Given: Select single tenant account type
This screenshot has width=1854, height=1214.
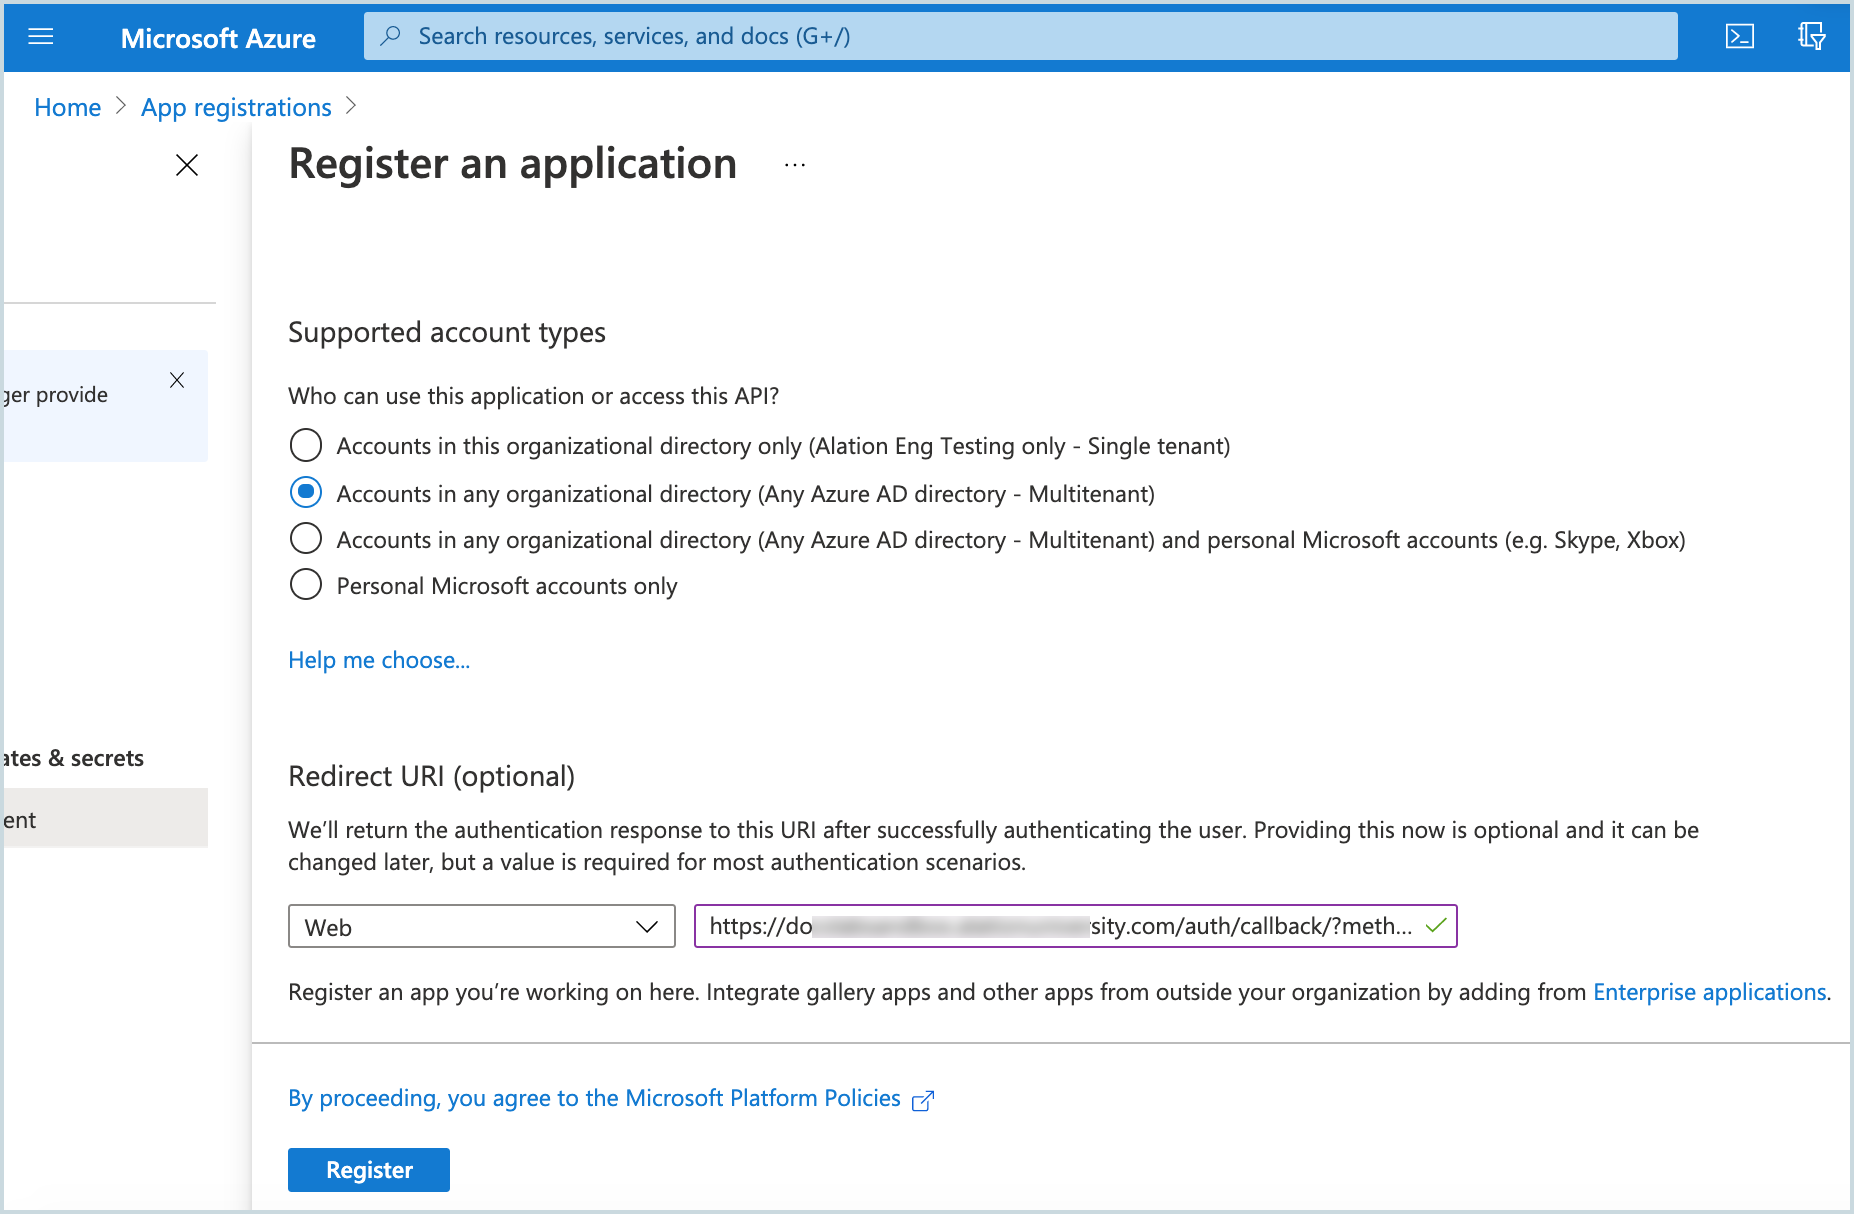Looking at the screenshot, I should coord(306,445).
